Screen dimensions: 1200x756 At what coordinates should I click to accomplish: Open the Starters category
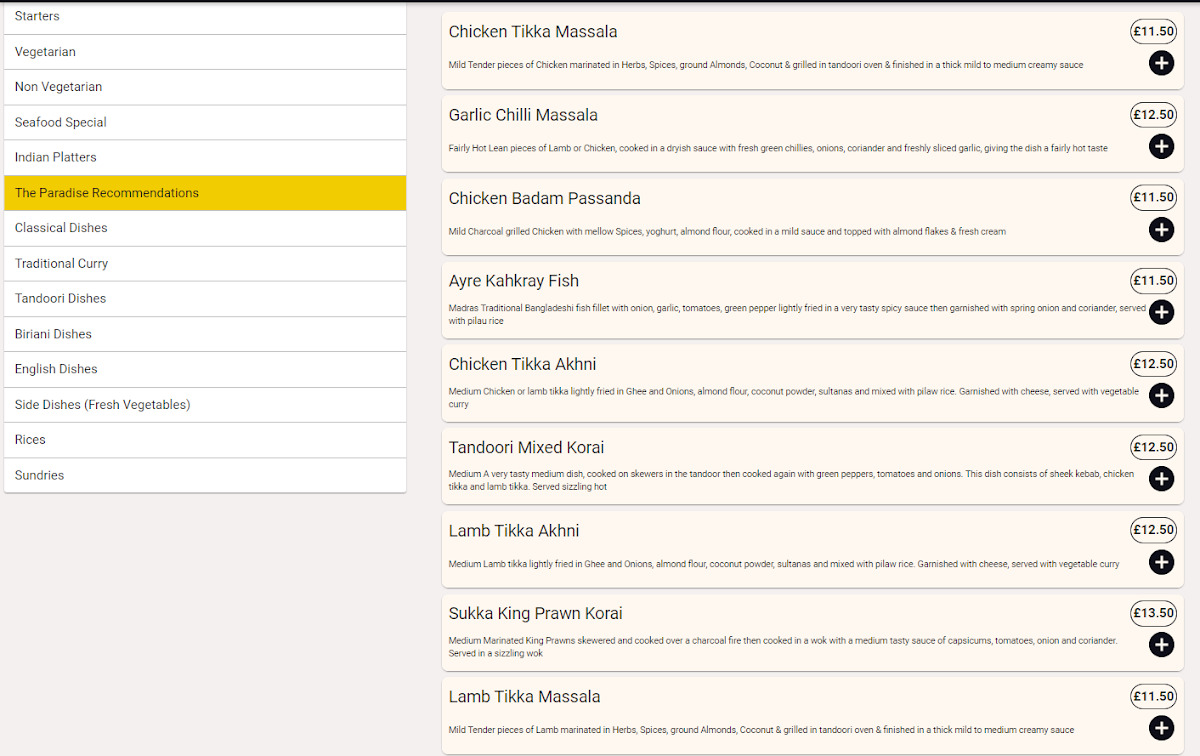tap(205, 16)
